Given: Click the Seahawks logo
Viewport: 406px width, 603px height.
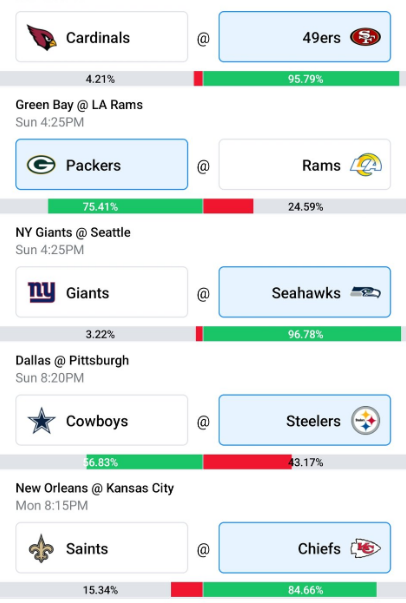Looking at the screenshot, I should pos(365,293).
